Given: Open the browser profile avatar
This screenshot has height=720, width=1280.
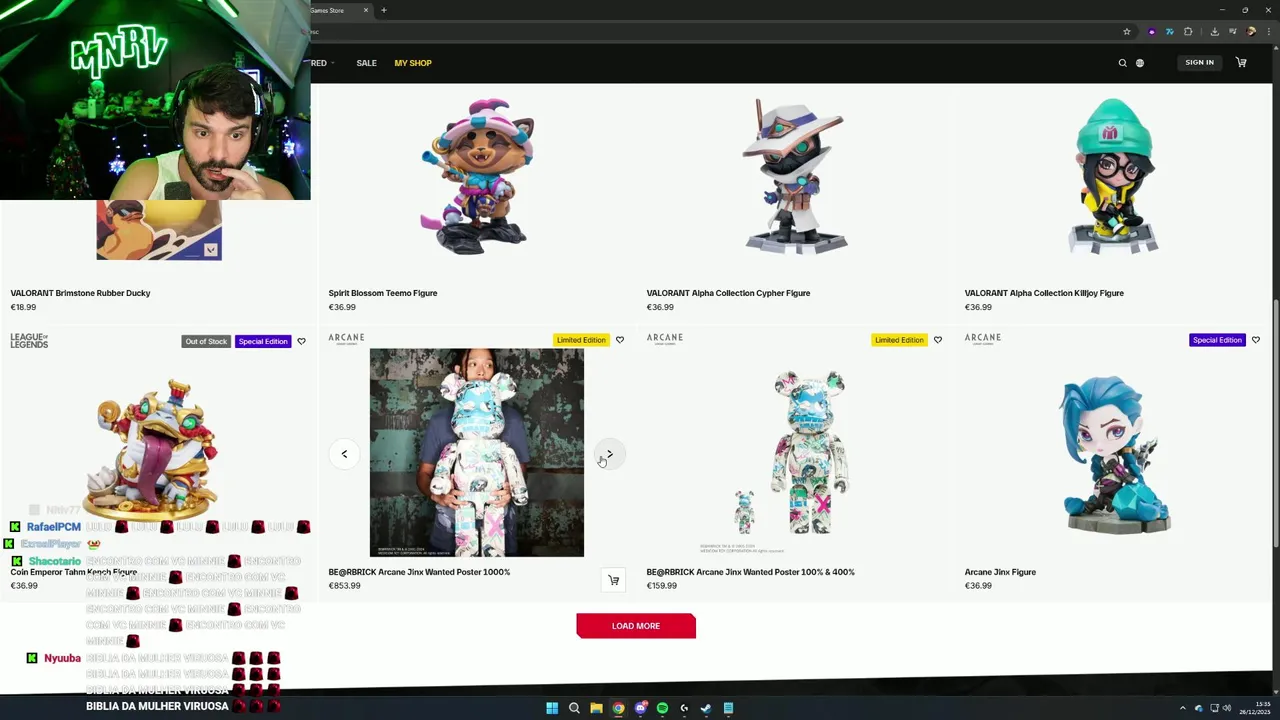Looking at the screenshot, I should 1251,31.
